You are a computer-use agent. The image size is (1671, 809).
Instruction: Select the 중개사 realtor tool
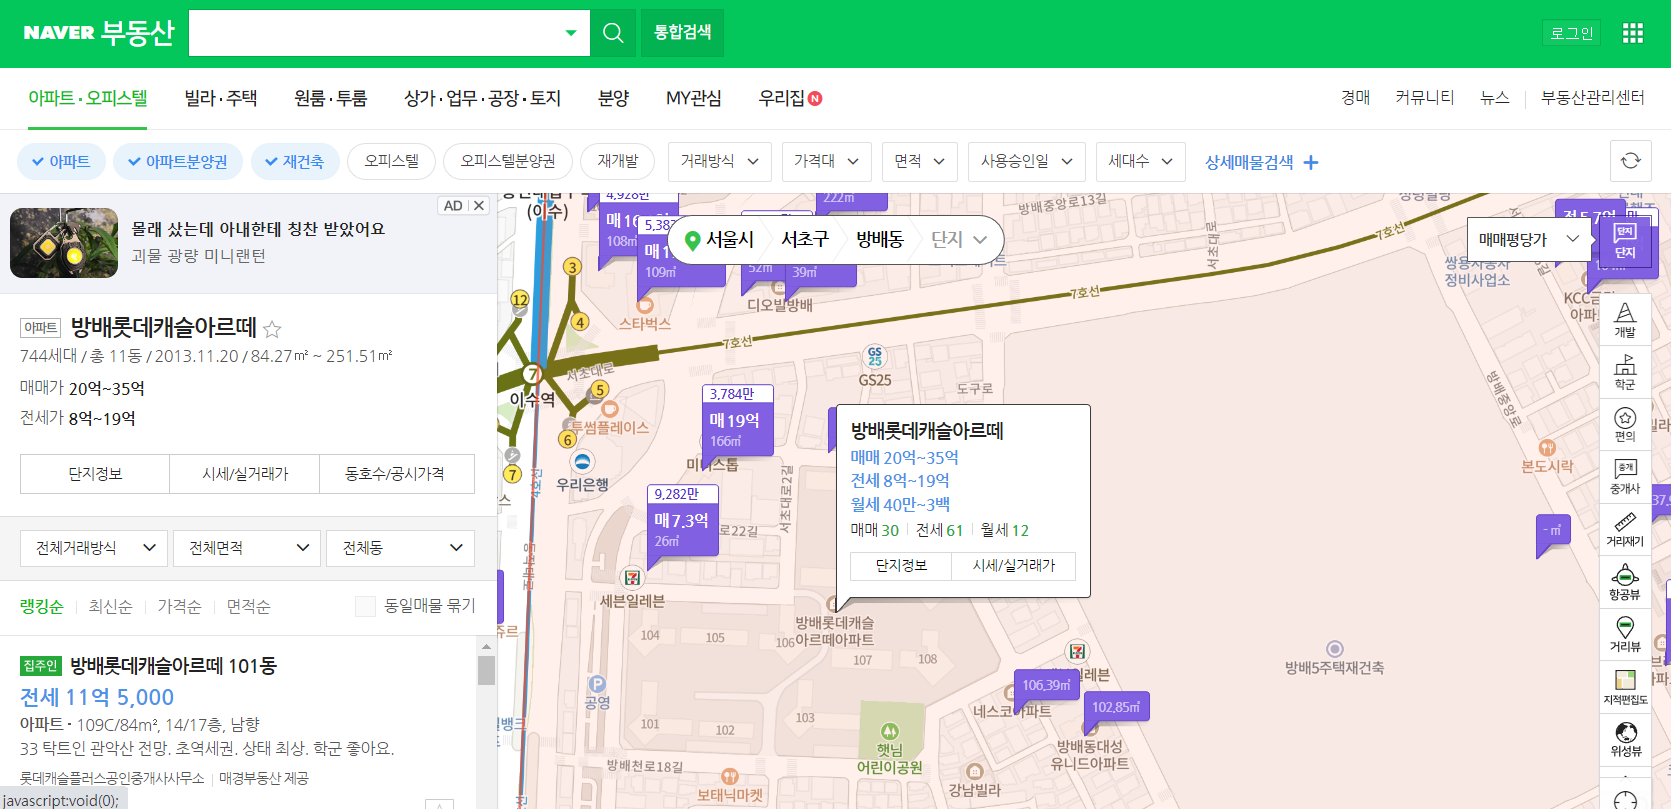pyautogui.click(x=1625, y=477)
